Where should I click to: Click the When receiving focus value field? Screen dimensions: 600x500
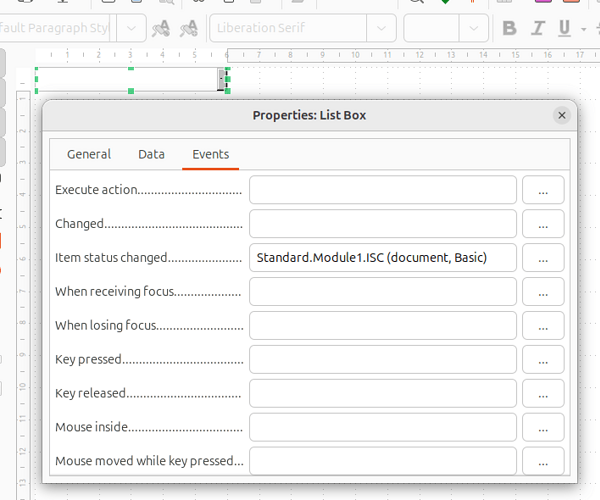click(383, 292)
